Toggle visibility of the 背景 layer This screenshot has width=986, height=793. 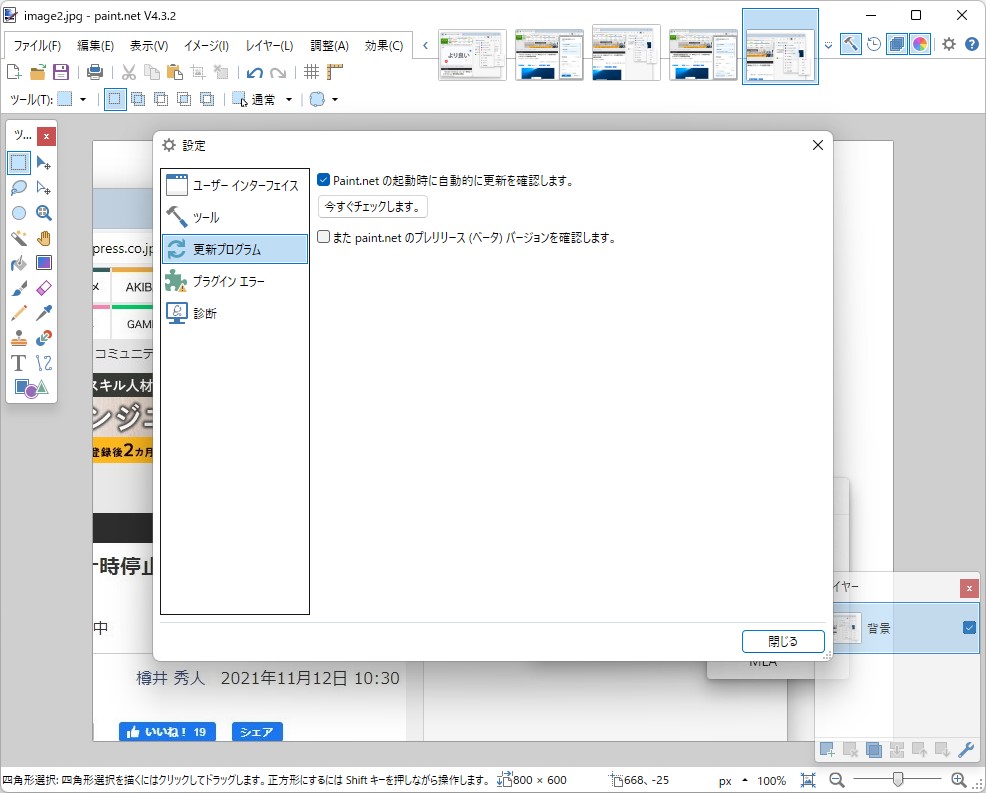[968, 627]
